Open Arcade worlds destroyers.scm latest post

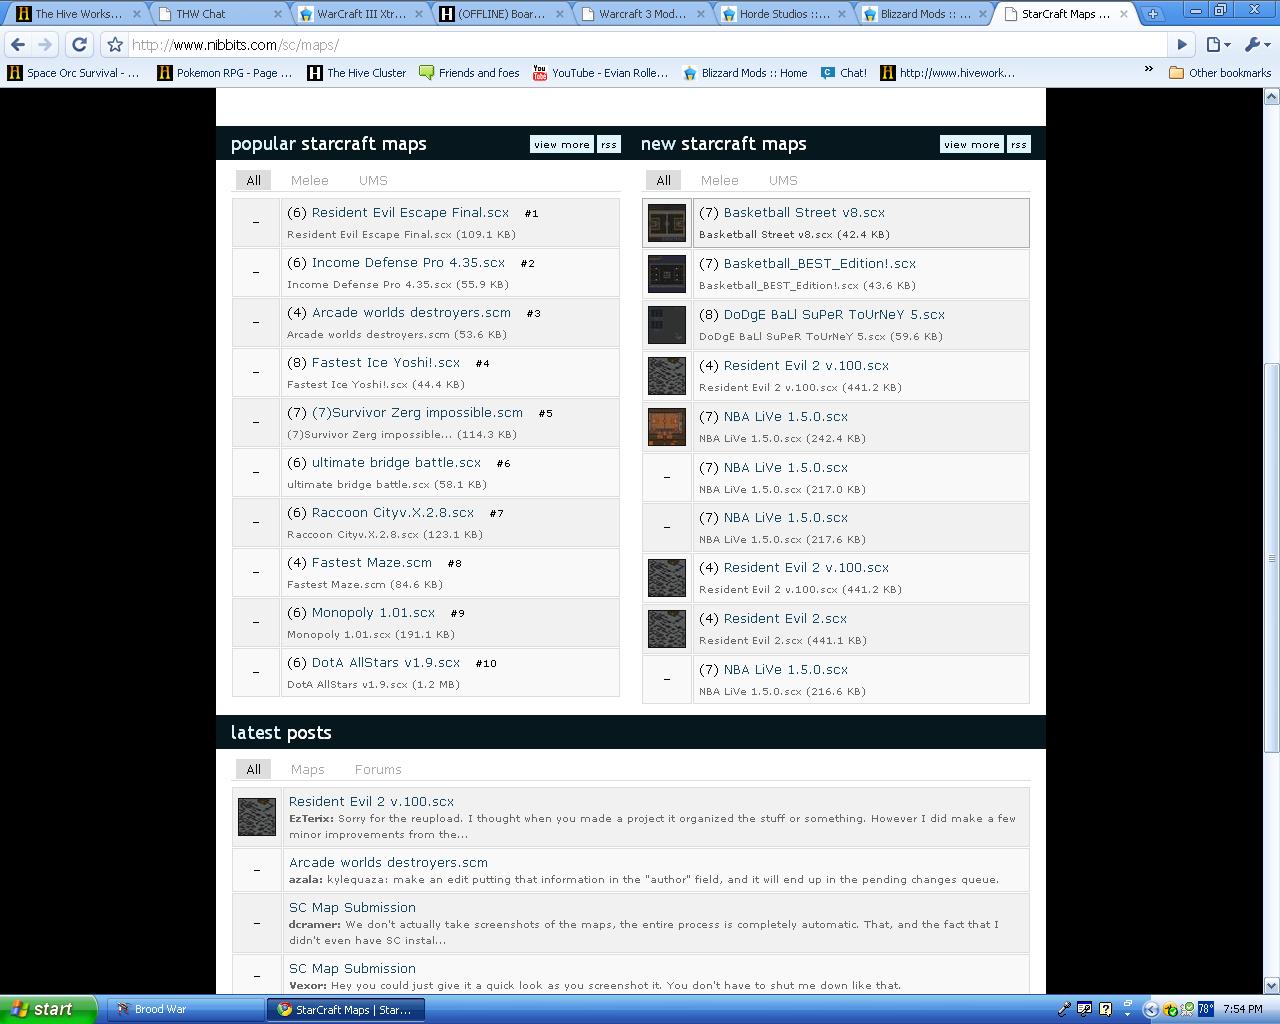click(x=388, y=862)
